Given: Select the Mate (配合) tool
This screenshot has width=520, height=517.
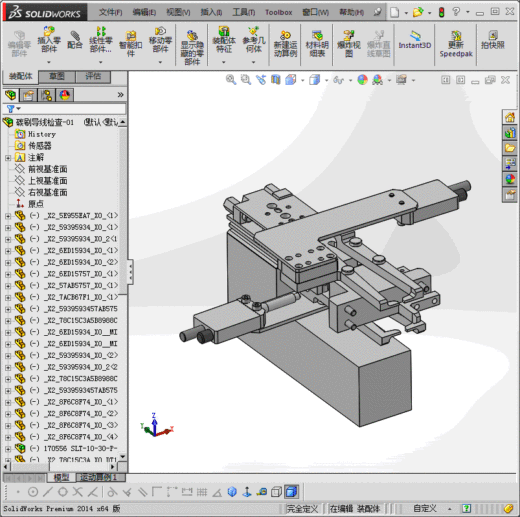Looking at the screenshot, I should tap(74, 40).
